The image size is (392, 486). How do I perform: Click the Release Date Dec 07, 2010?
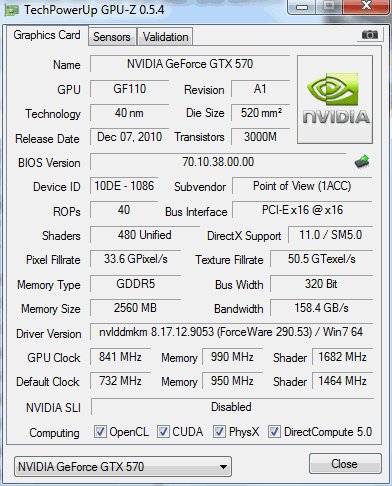pyautogui.click(x=129, y=137)
